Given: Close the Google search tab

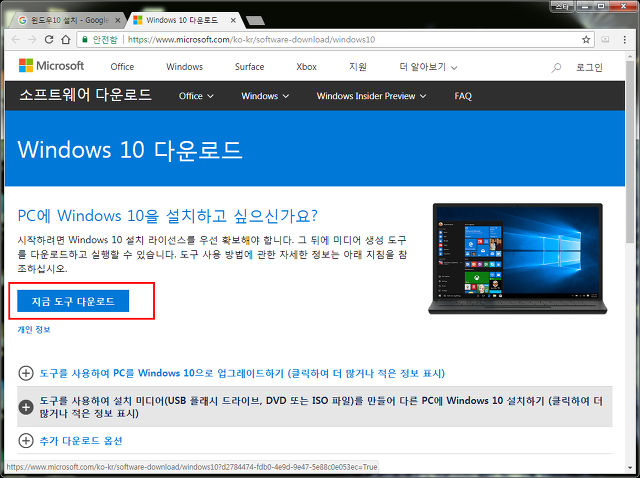Looking at the screenshot, I should 118,20.
